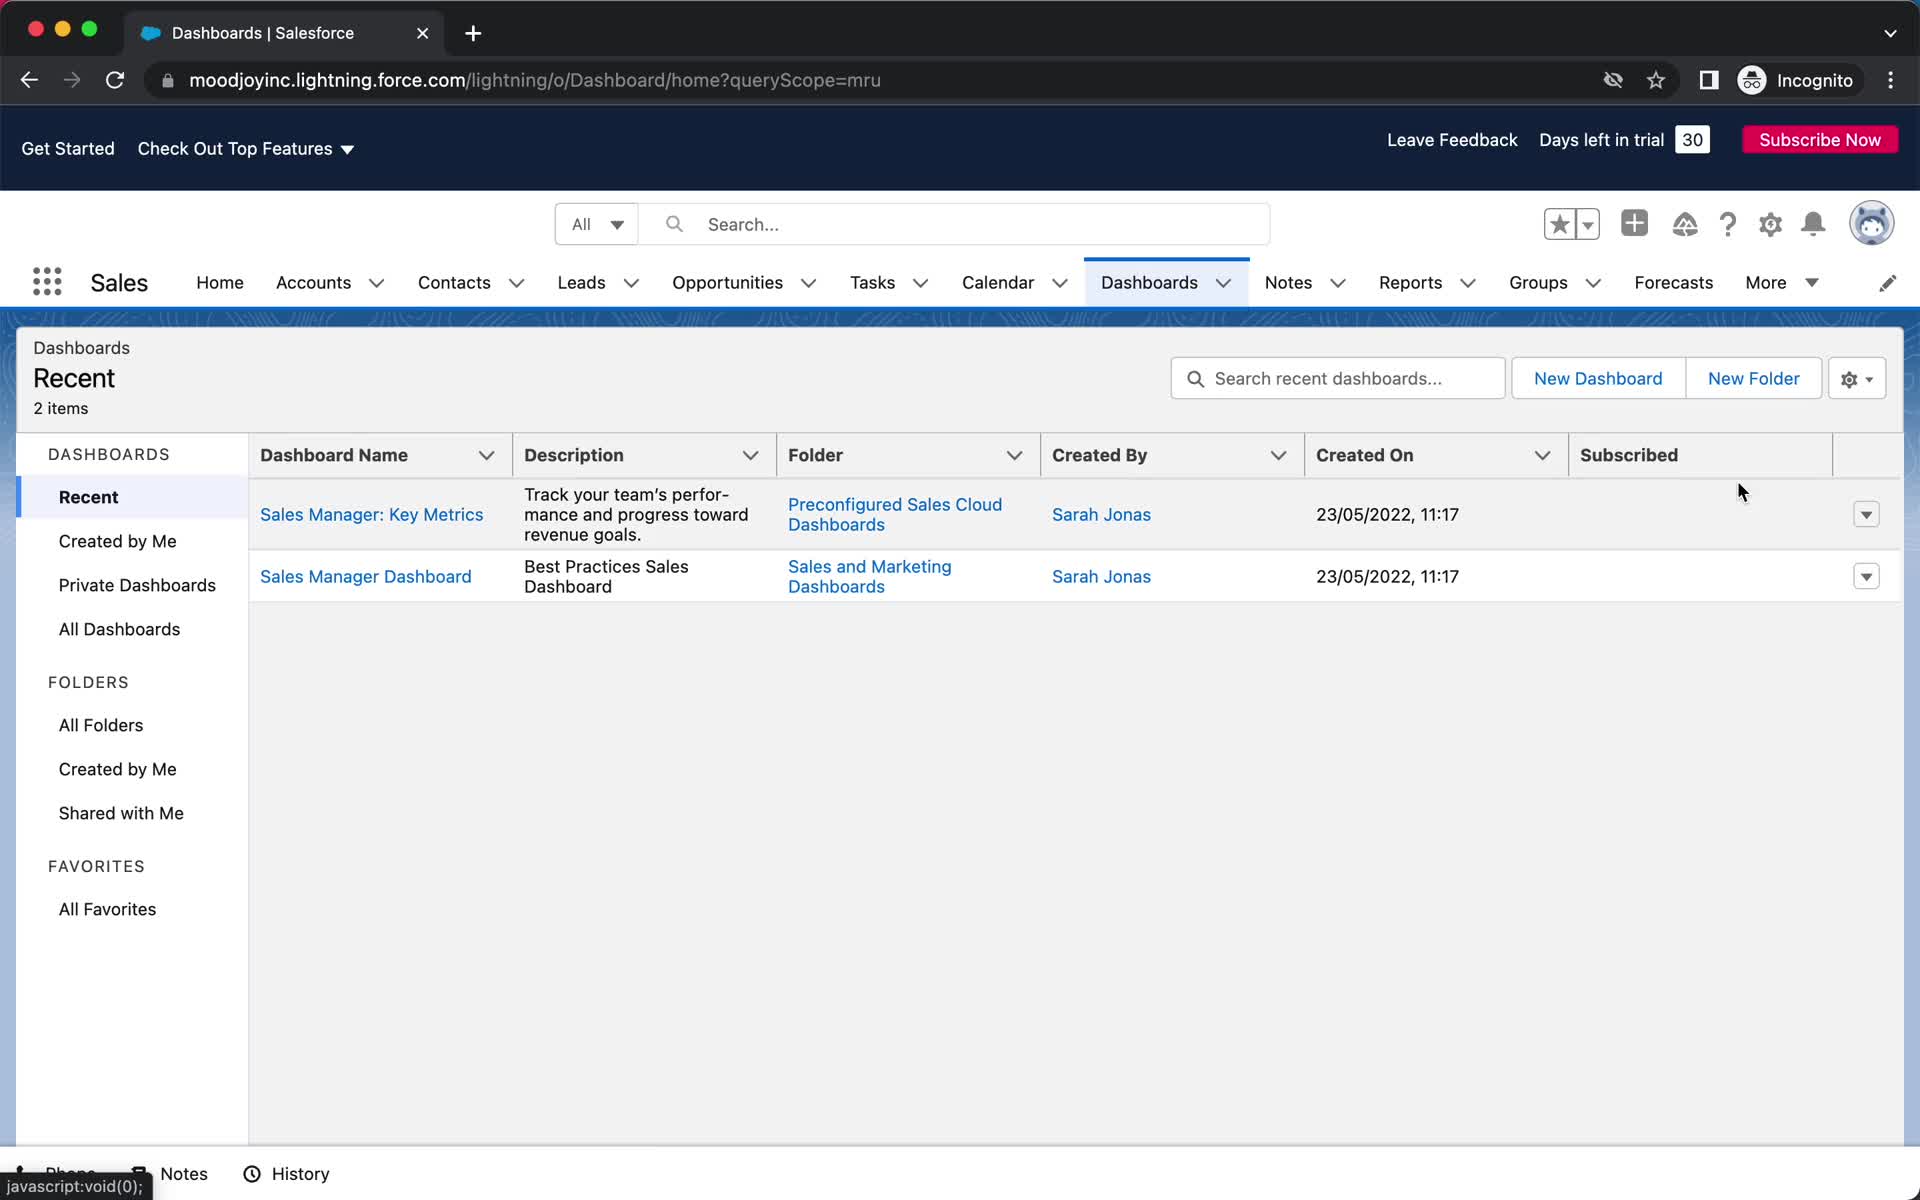The width and height of the screenshot is (1920, 1200).
Task: Open the Trailhead guidance icon
Action: pos(1684,224)
